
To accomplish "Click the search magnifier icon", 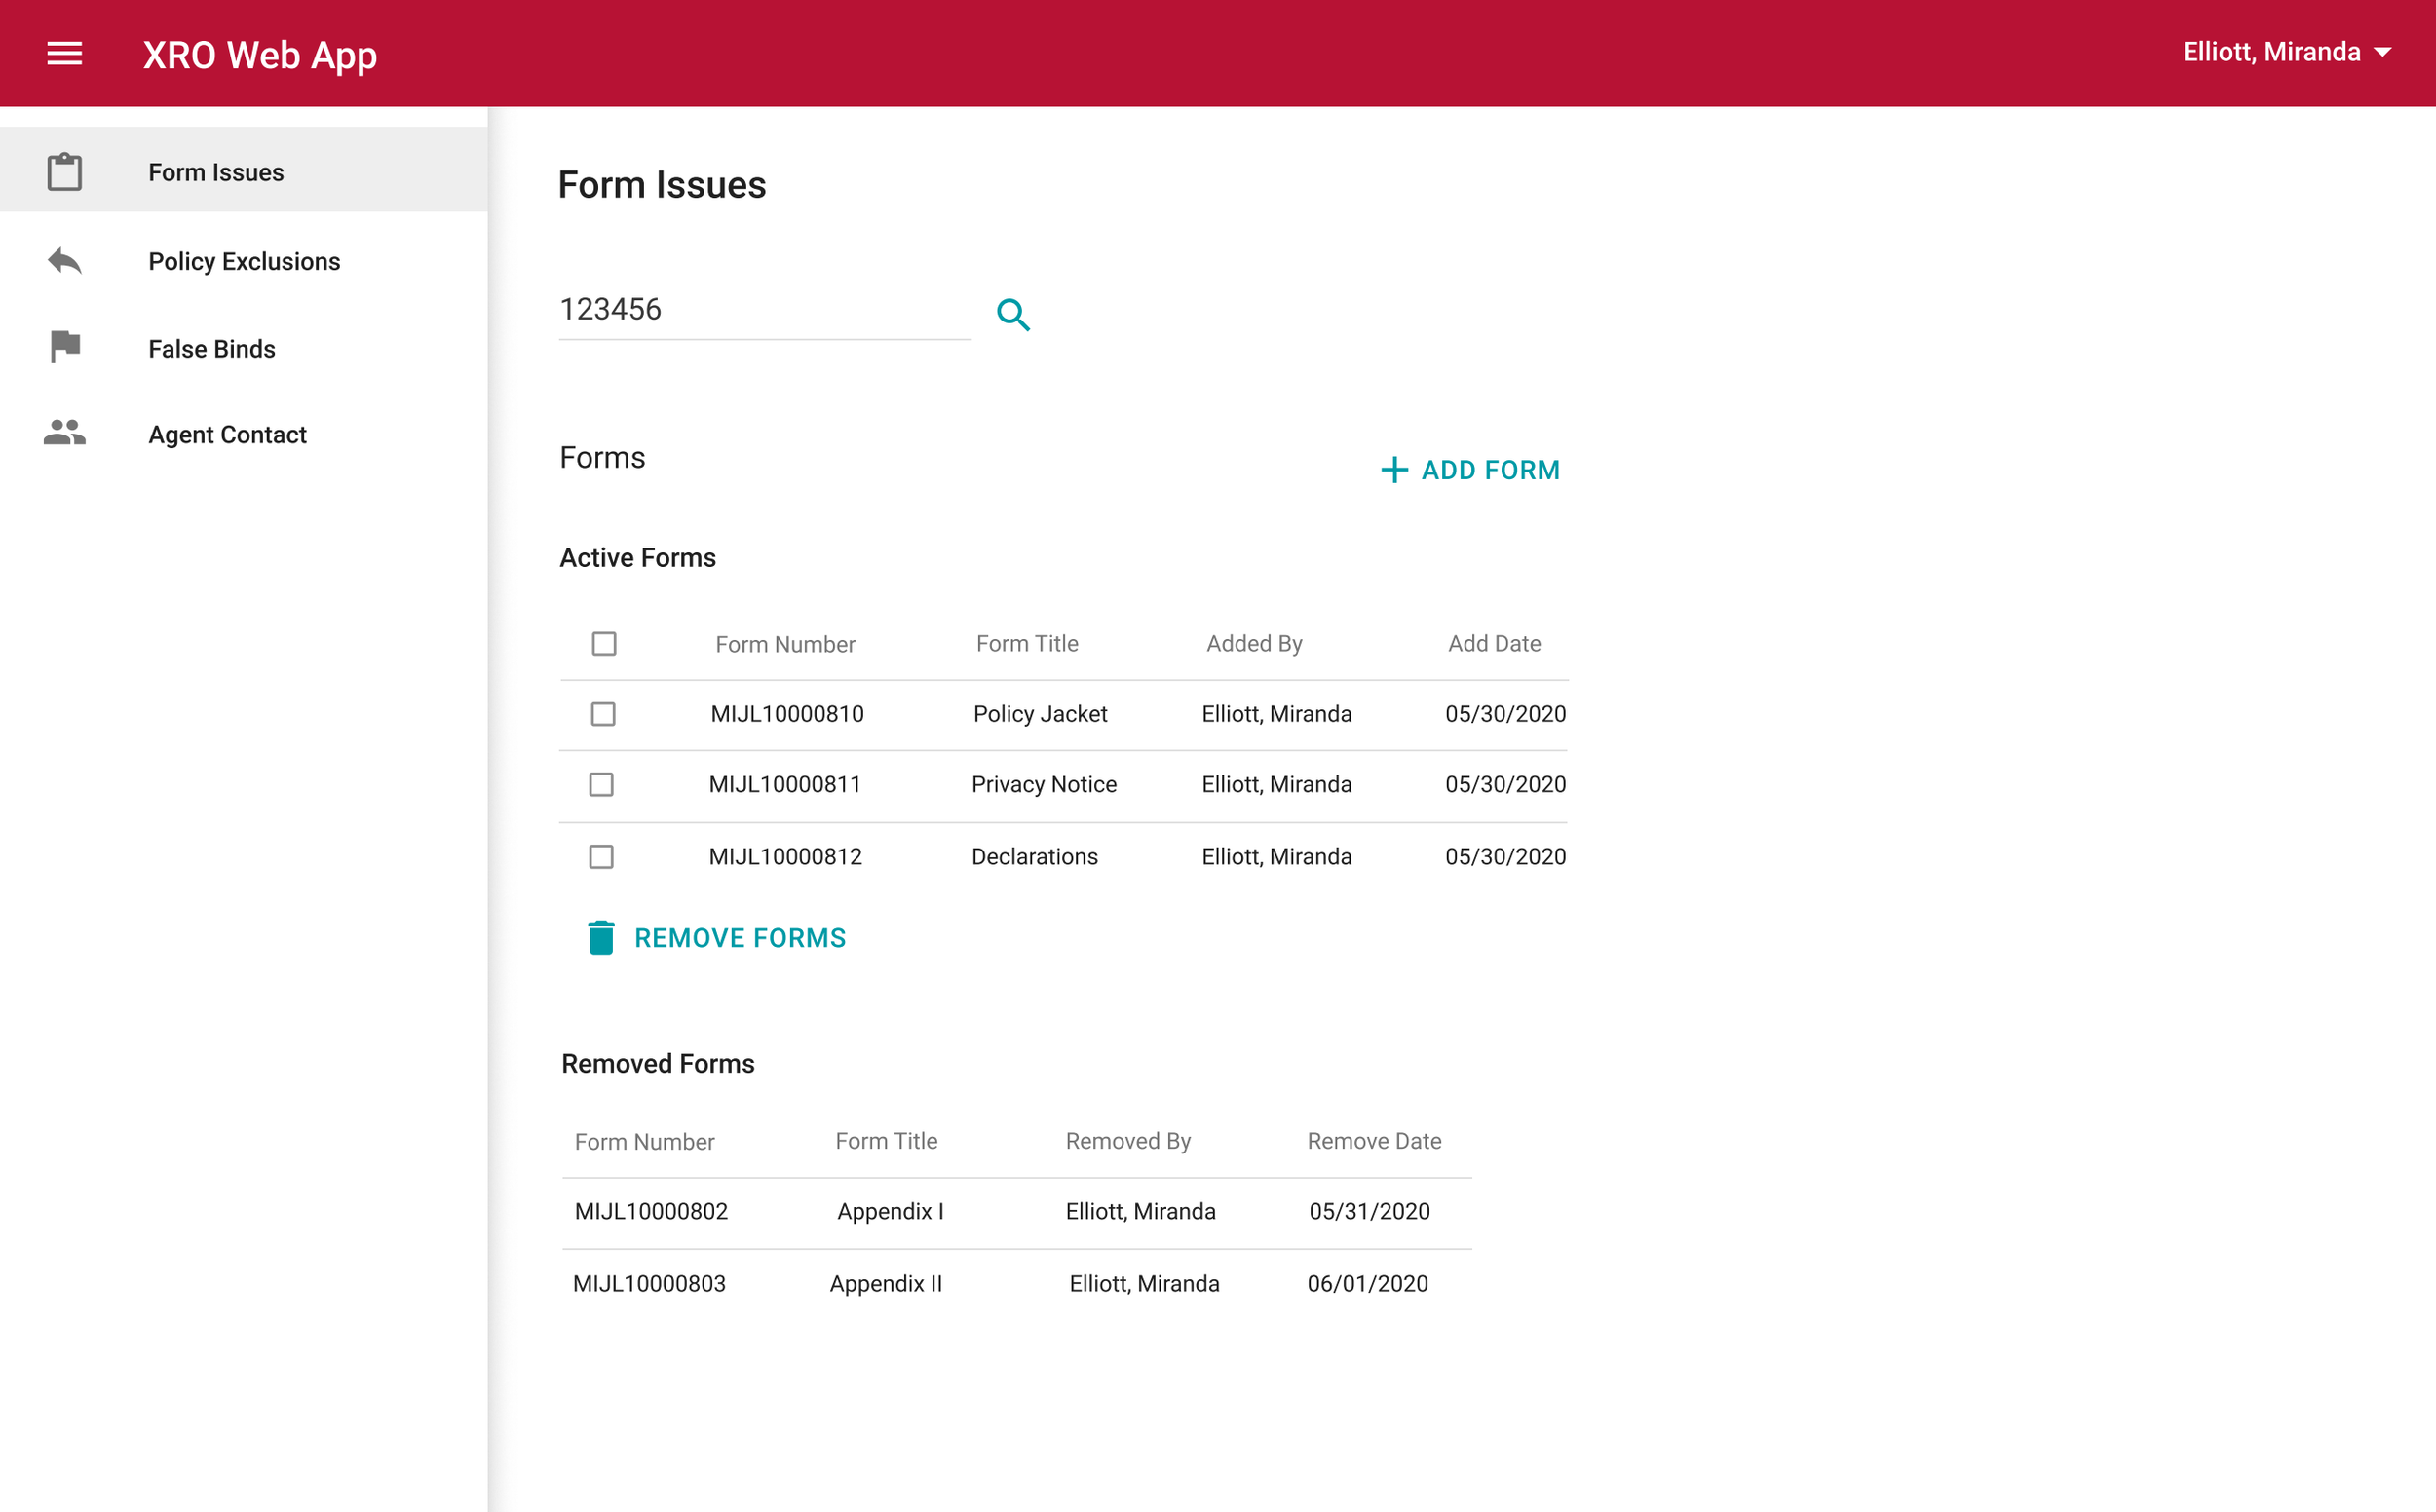I will 1012,314.
